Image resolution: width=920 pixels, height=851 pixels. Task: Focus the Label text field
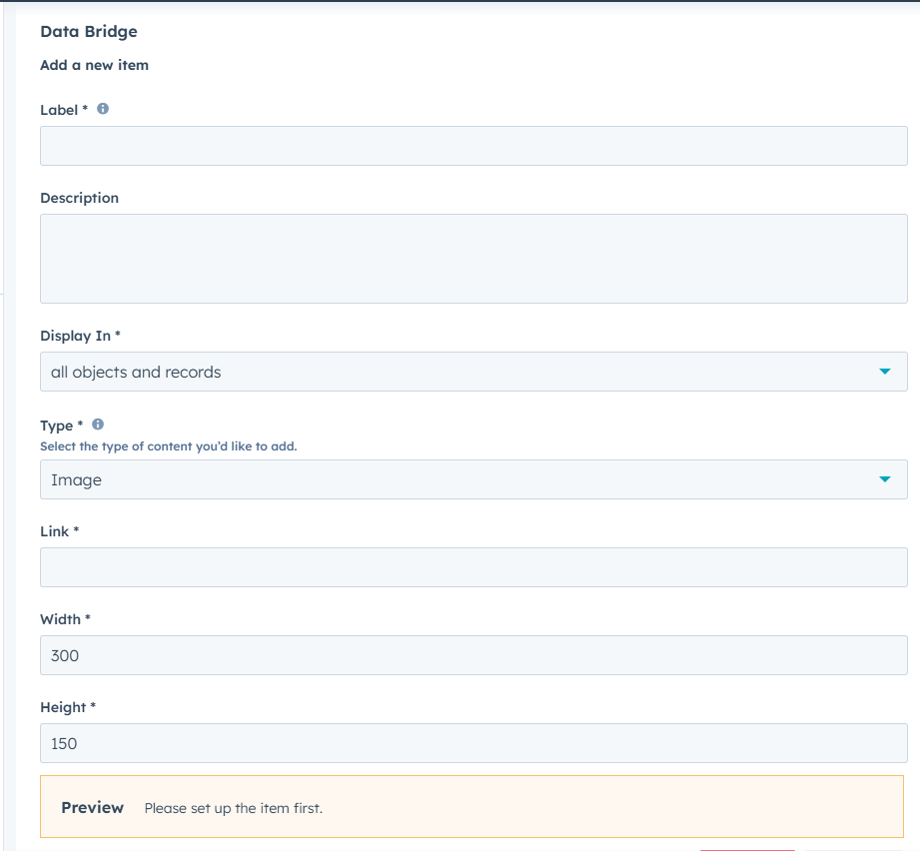[x=473, y=146]
